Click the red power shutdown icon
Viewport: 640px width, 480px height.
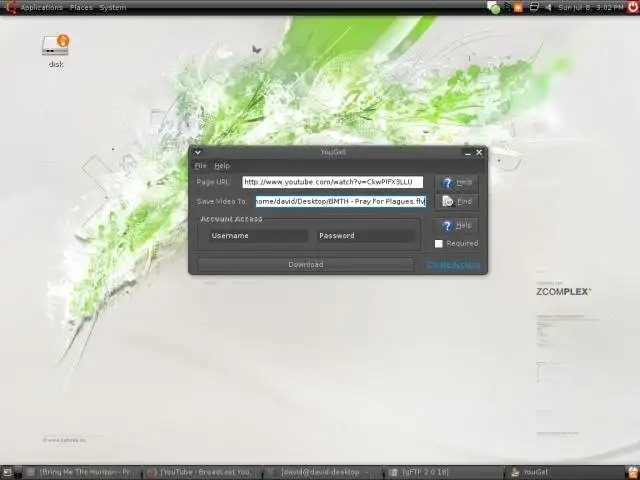pyautogui.click(x=633, y=7)
